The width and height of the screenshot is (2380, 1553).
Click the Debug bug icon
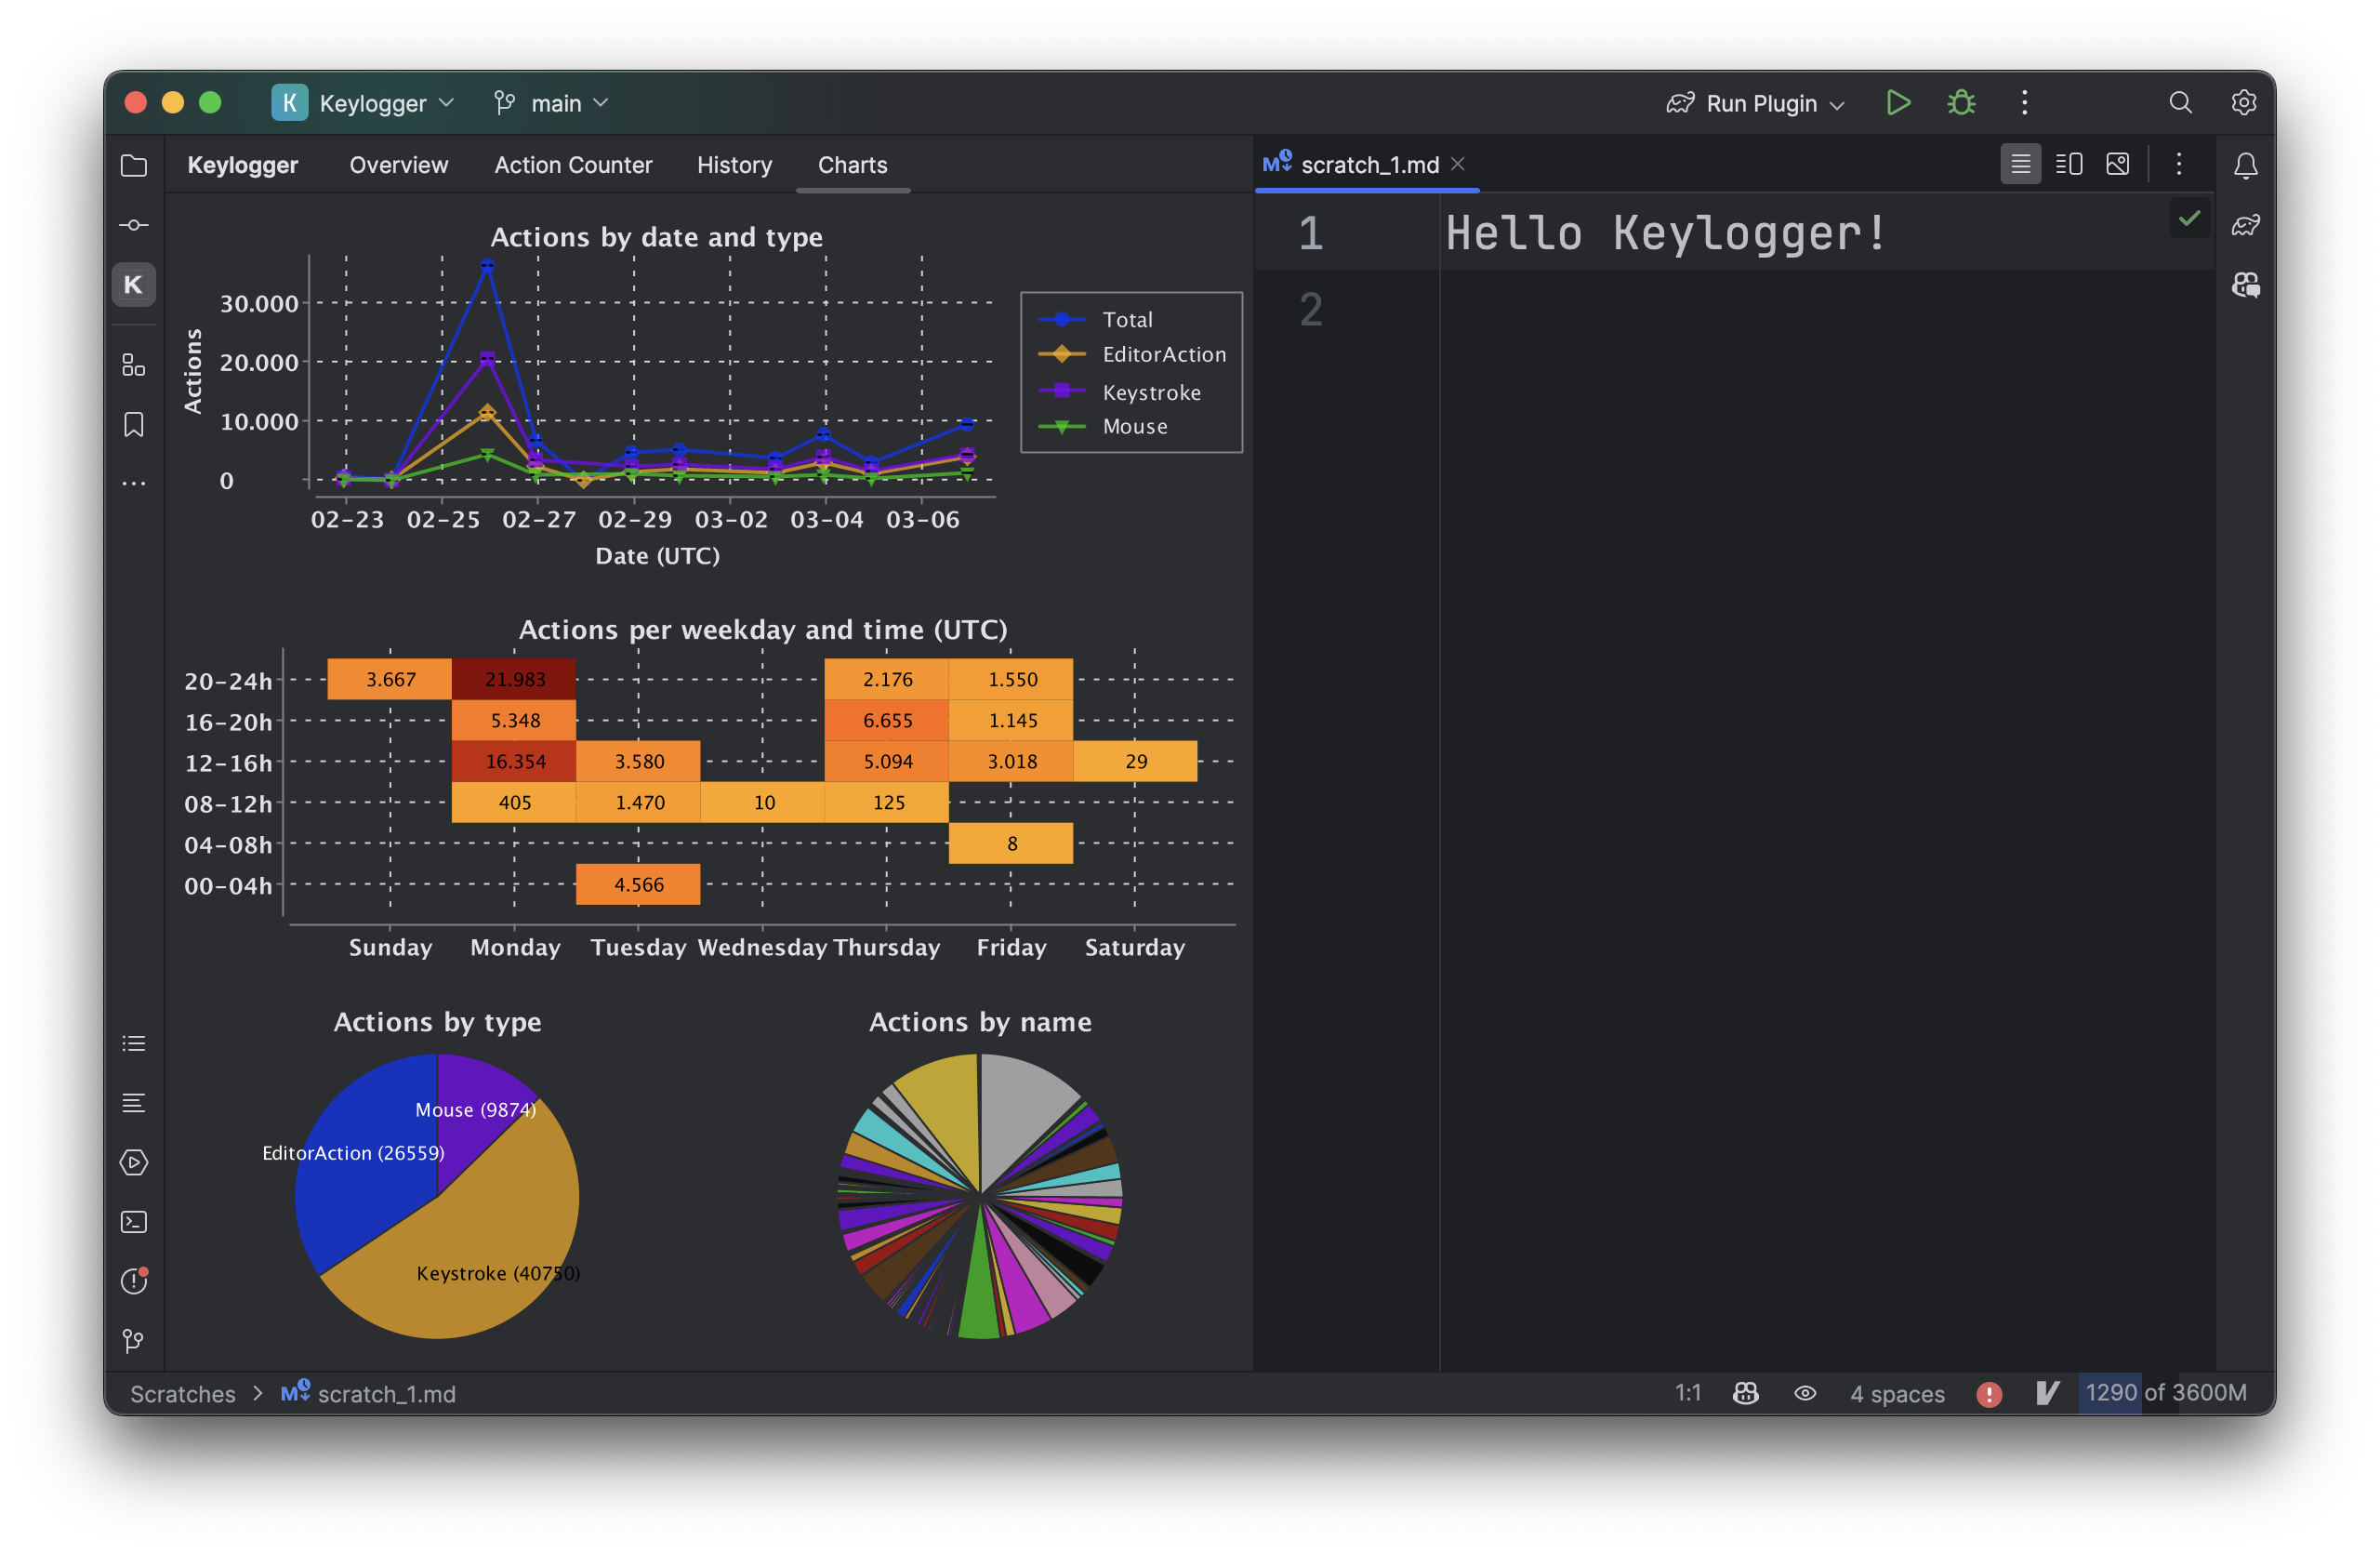[1961, 103]
